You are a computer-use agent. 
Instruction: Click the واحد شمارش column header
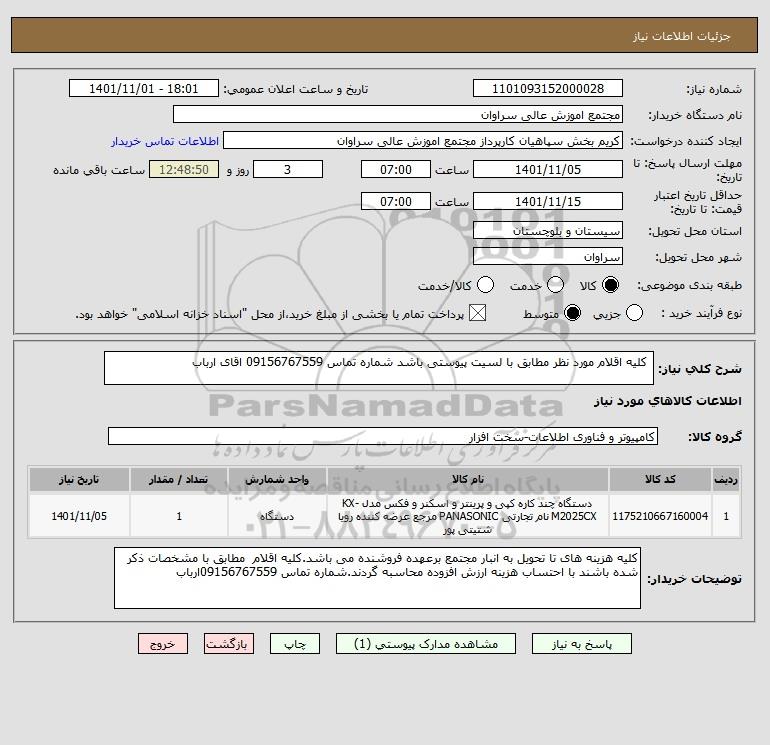[x=277, y=479]
